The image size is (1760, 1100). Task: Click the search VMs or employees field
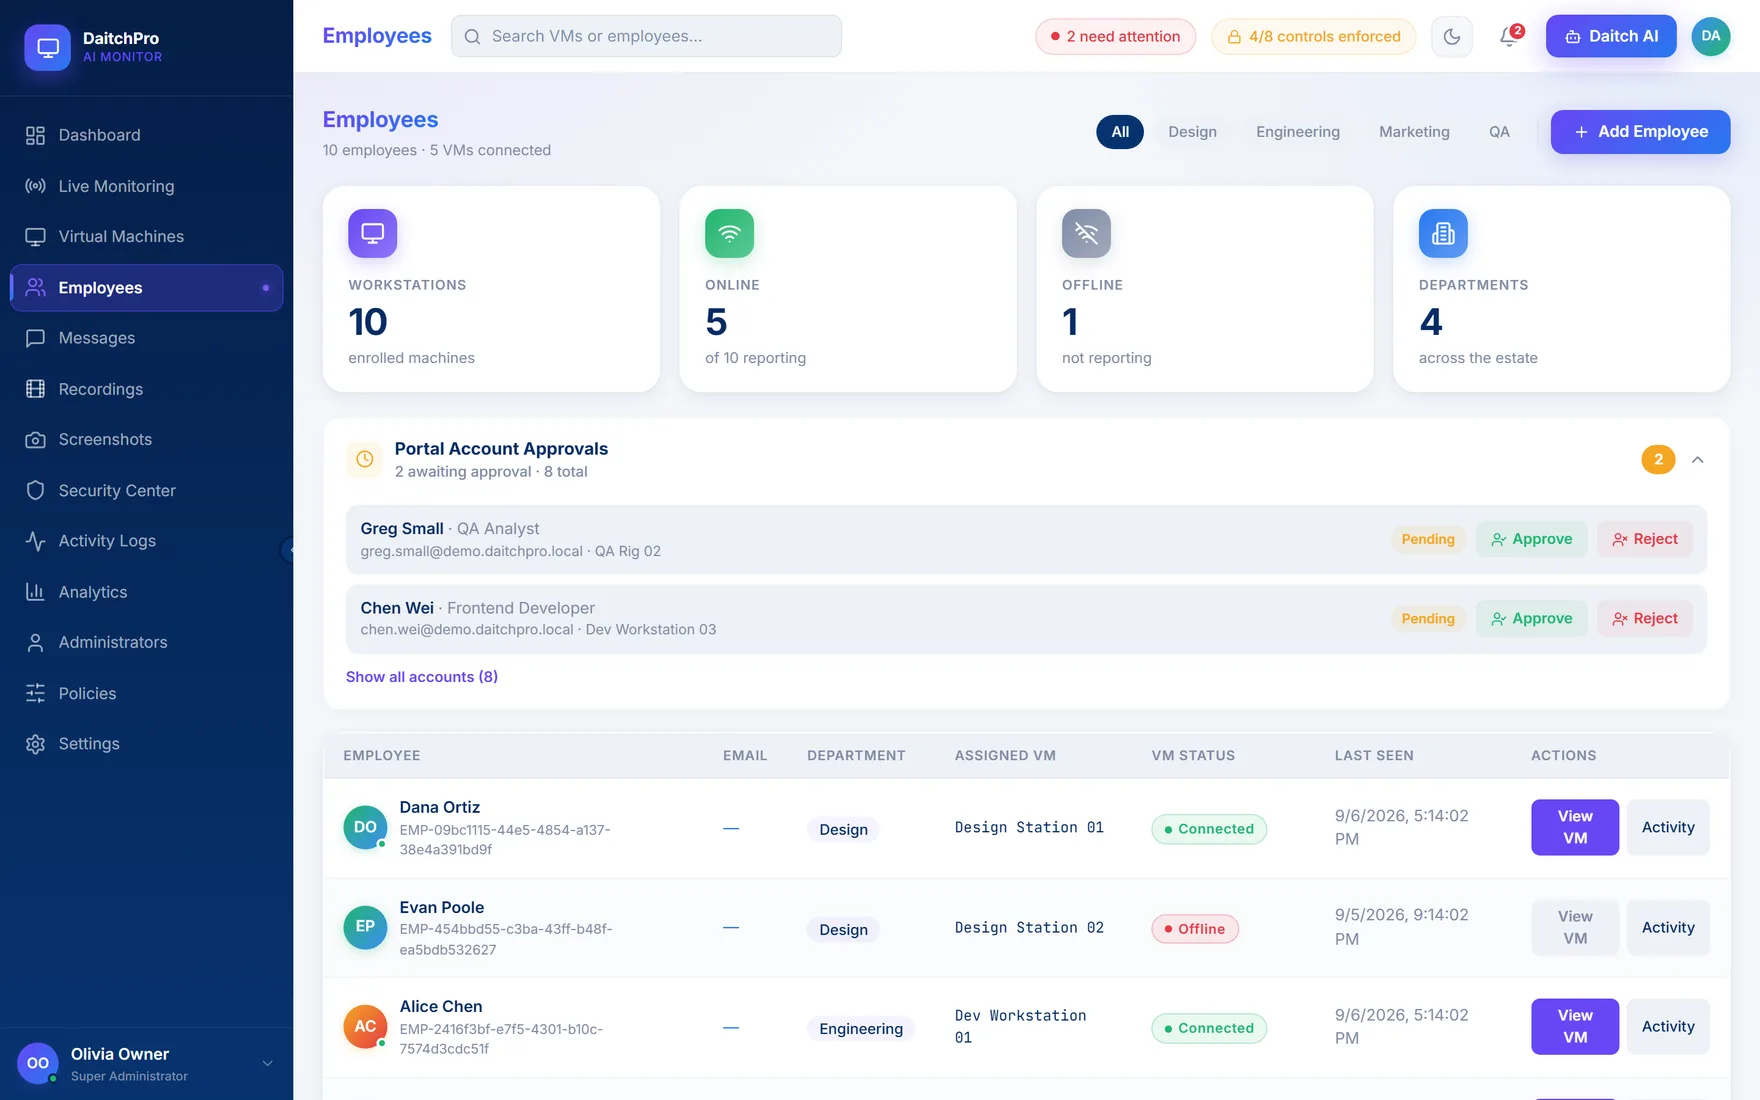point(646,36)
